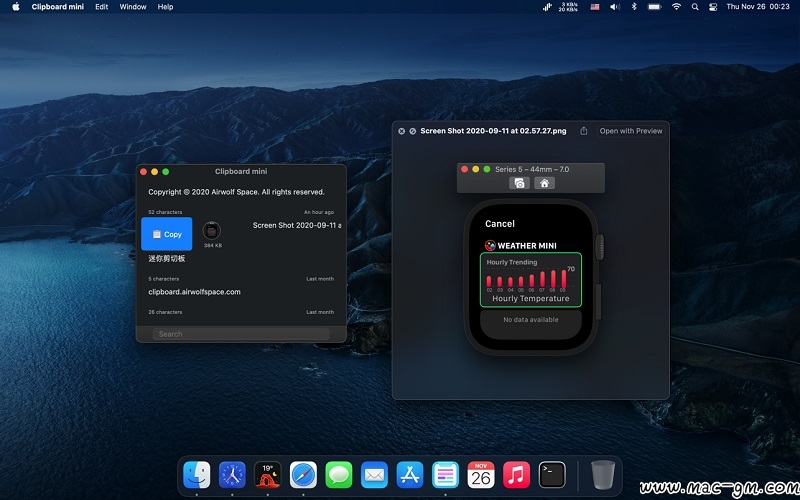Open the Apple menu
The image size is (800, 500).
[x=16, y=7]
